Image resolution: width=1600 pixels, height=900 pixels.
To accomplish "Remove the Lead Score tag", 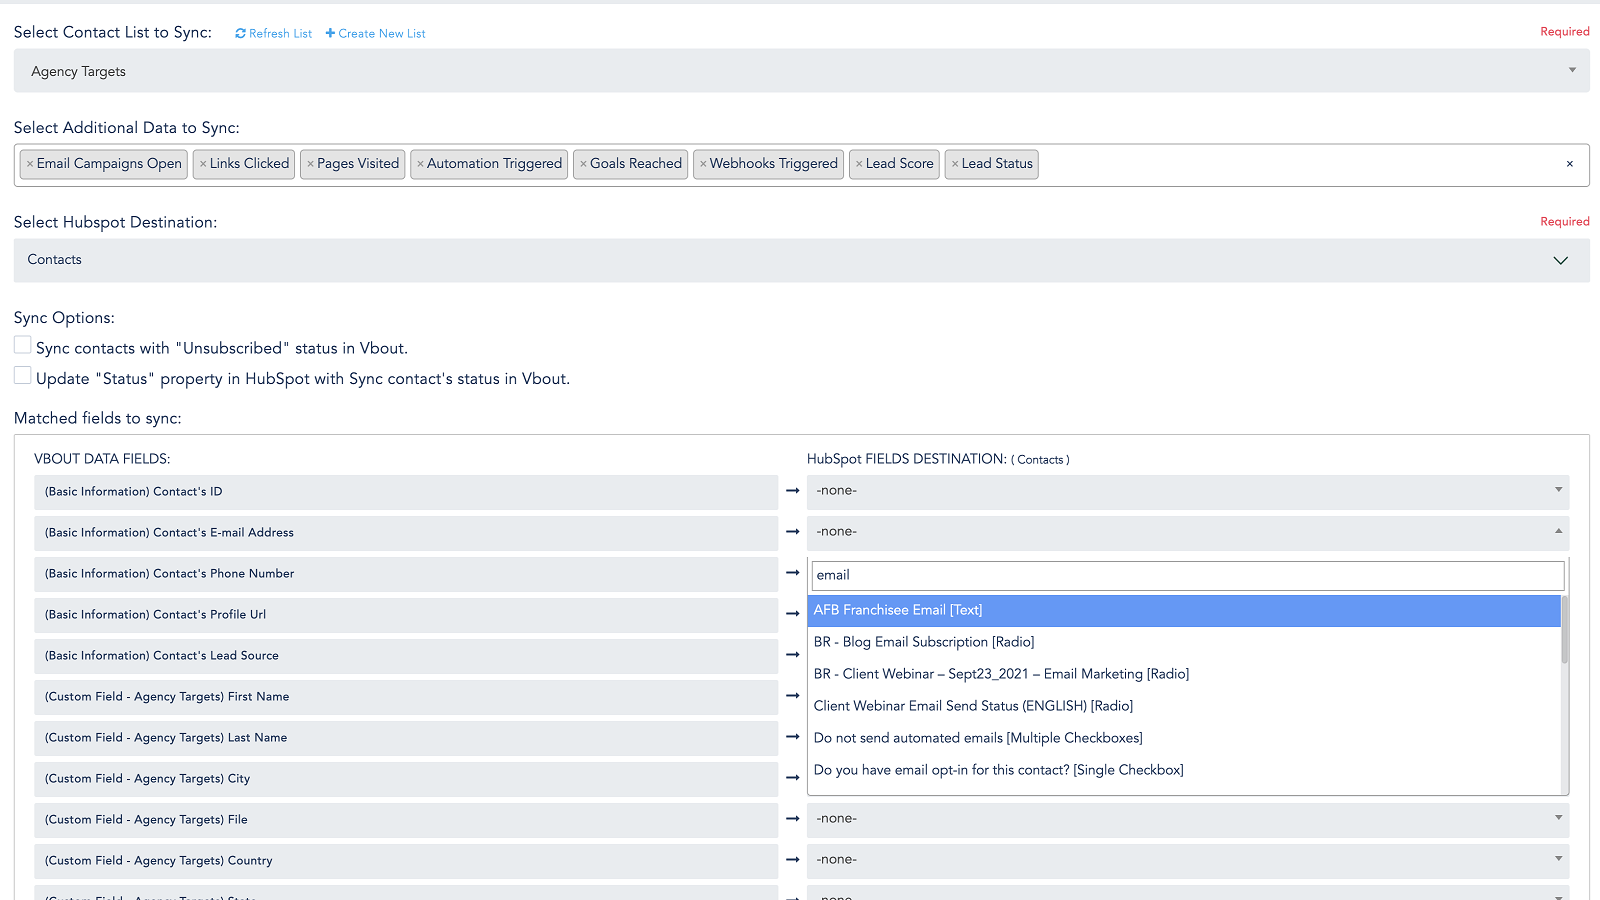I will point(858,163).
